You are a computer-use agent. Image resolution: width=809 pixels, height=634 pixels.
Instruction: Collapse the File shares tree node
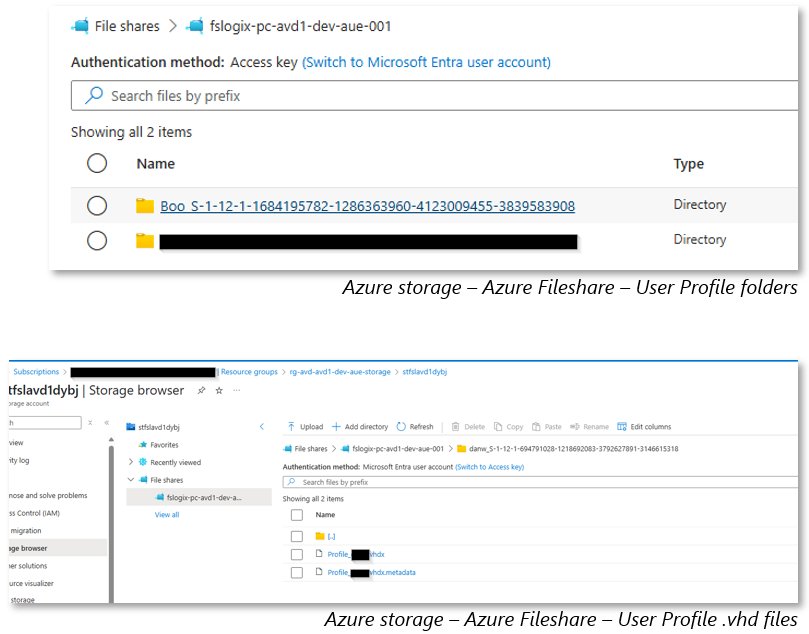click(129, 480)
